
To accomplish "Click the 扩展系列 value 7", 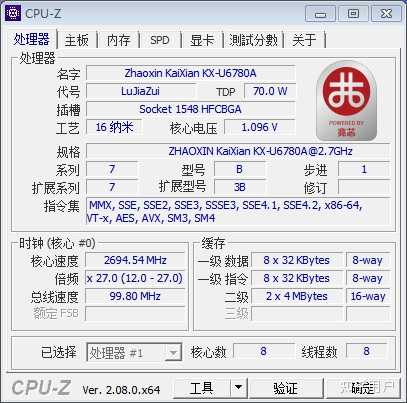I will [x=112, y=187].
